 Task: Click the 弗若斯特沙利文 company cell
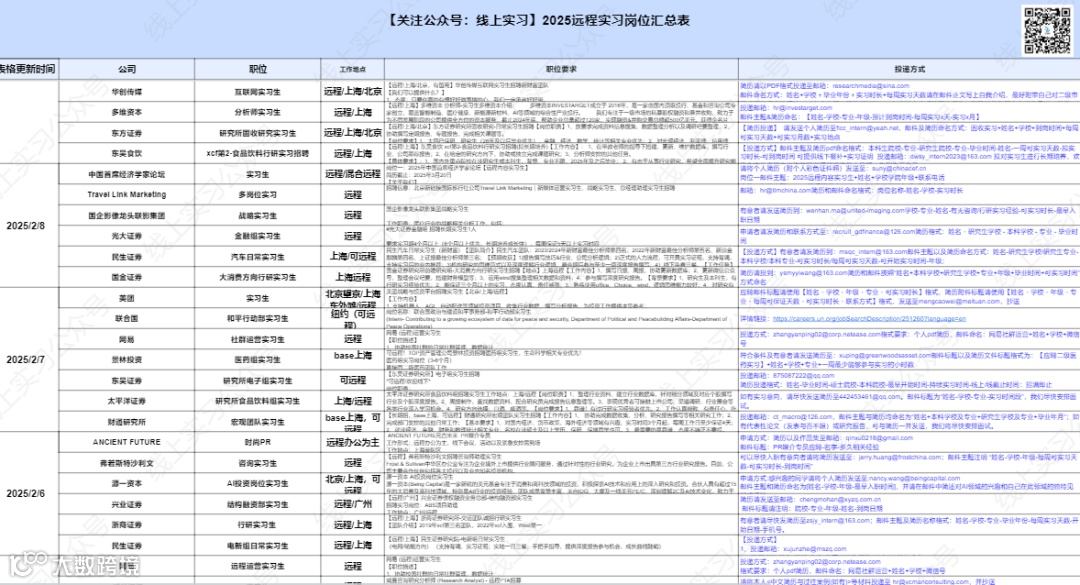tap(127, 463)
